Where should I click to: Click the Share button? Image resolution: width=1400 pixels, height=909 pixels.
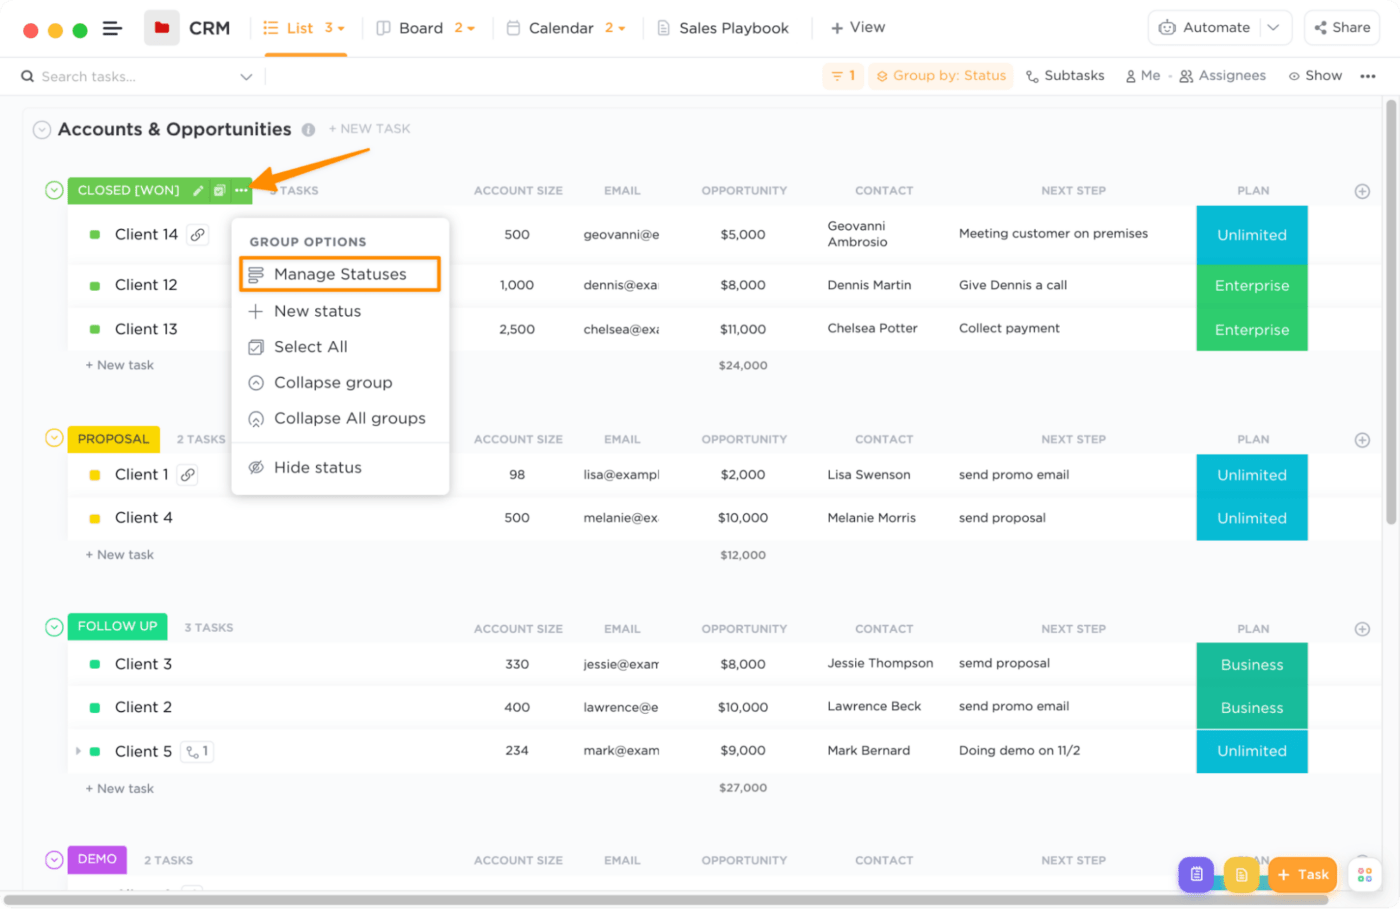click(1342, 28)
